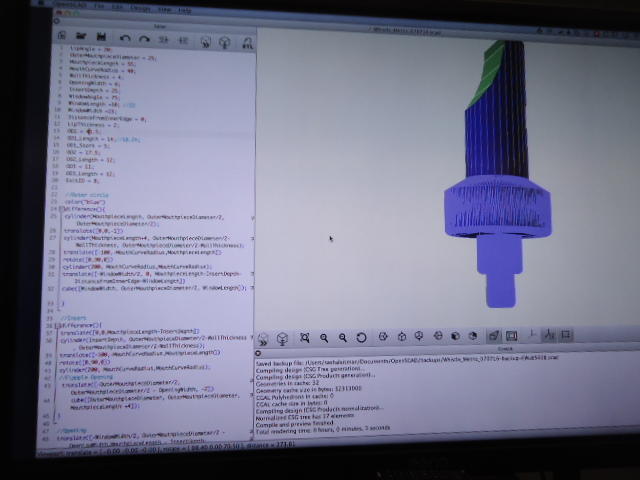Save the script with the floppy icon

click(x=101, y=37)
